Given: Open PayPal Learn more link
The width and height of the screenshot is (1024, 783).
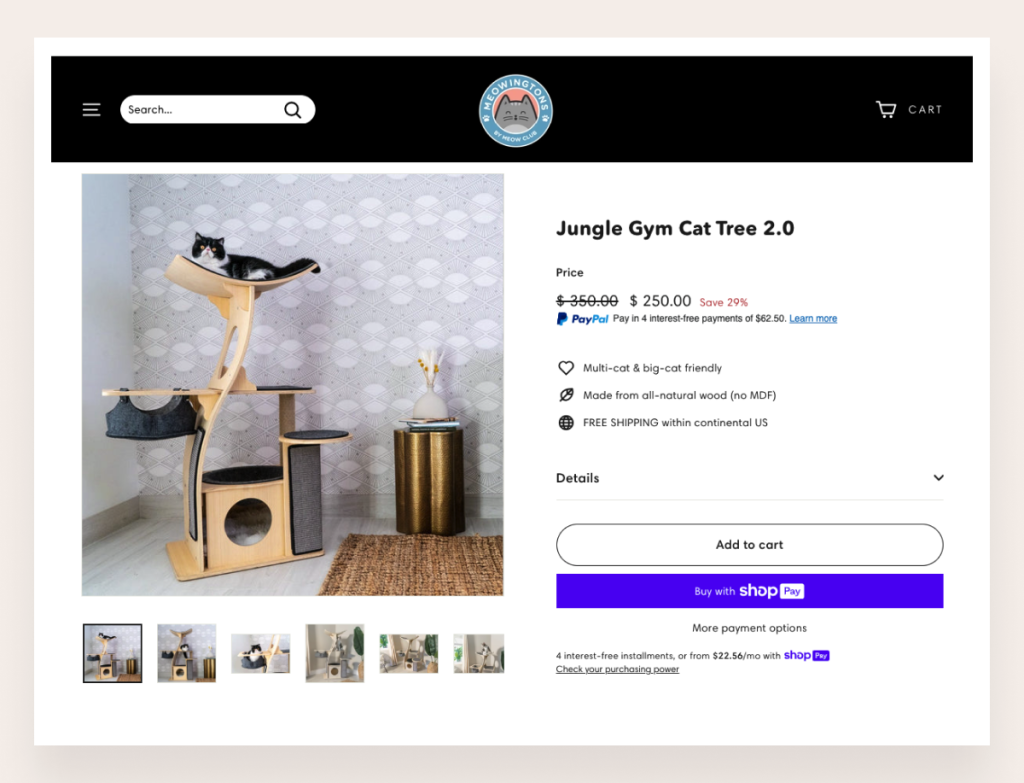Looking at the screenshot, I should coord(813,319).
